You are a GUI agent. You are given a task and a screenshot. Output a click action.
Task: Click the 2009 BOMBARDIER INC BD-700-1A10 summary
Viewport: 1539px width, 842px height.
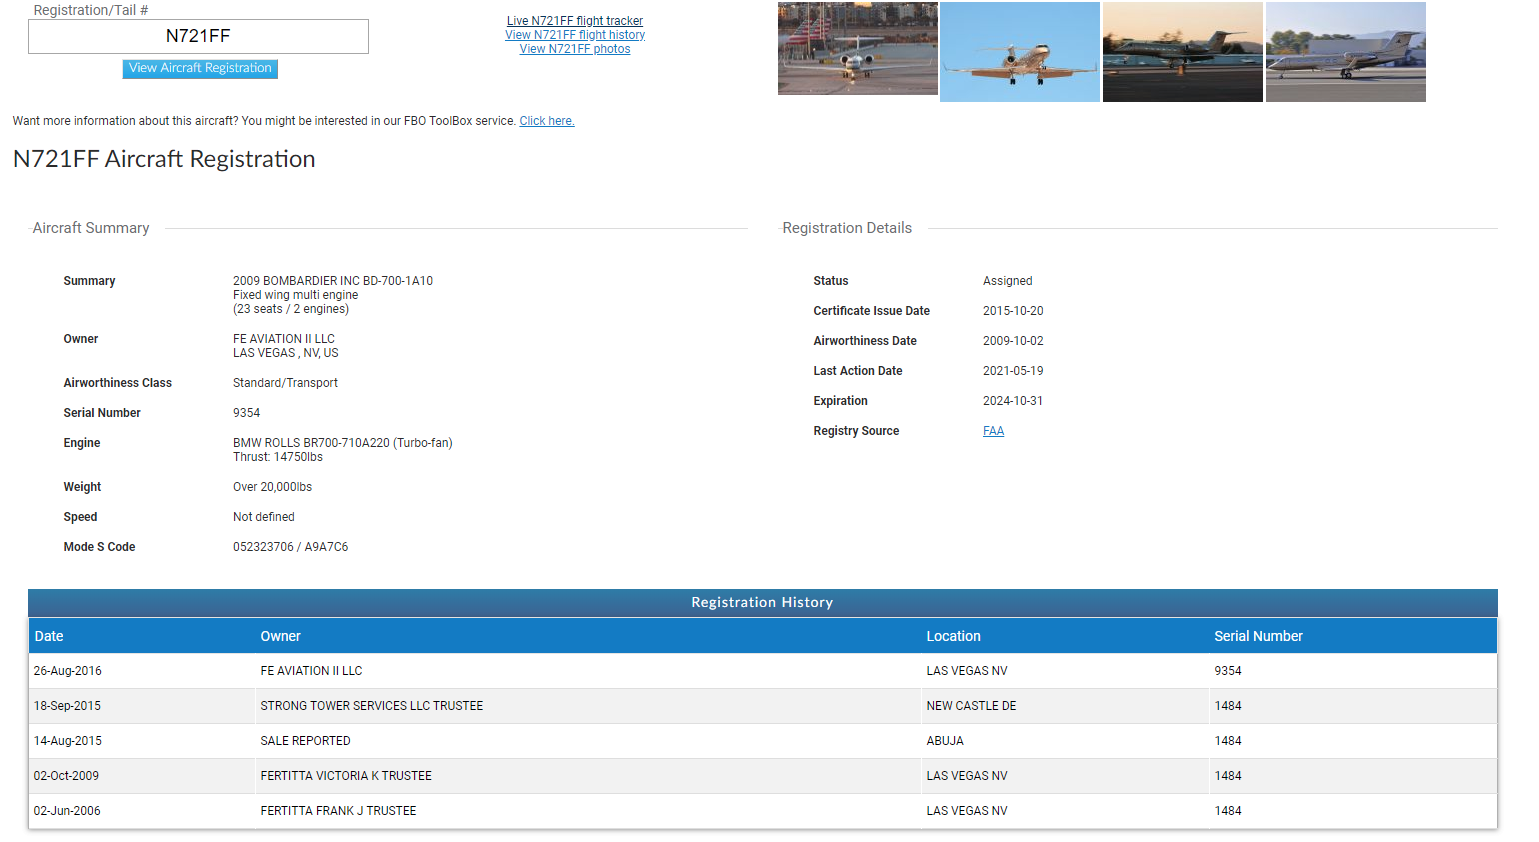(333, 281)
